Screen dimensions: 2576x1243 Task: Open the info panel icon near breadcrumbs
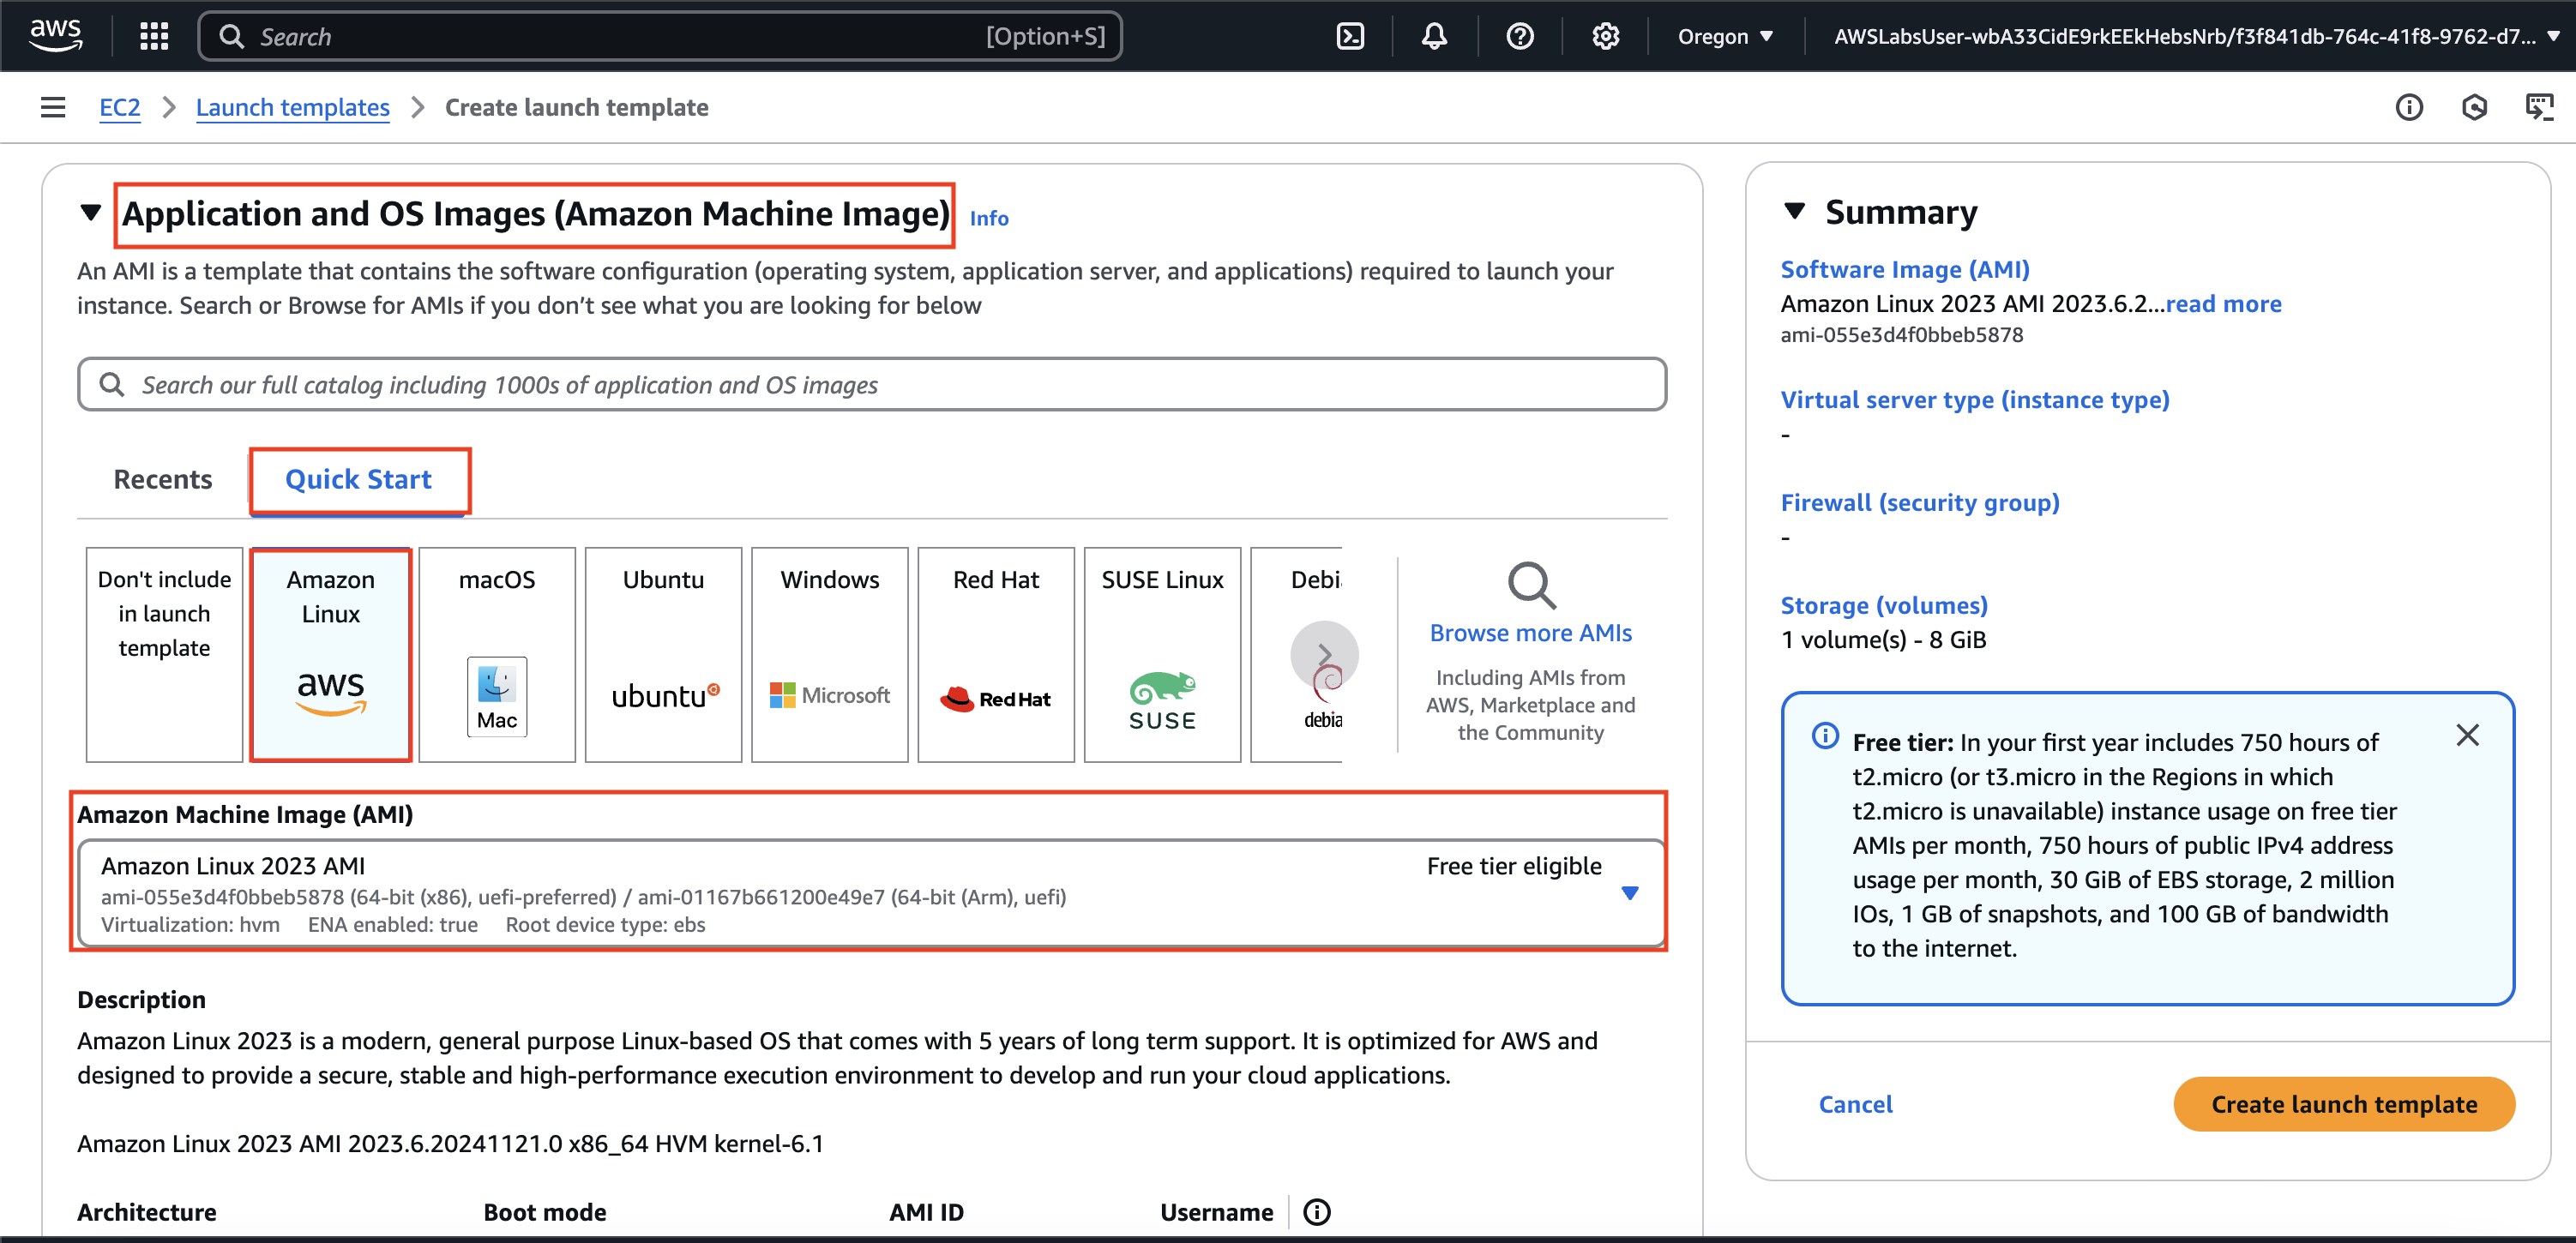pyautogui.click(x=2409, y=107)
